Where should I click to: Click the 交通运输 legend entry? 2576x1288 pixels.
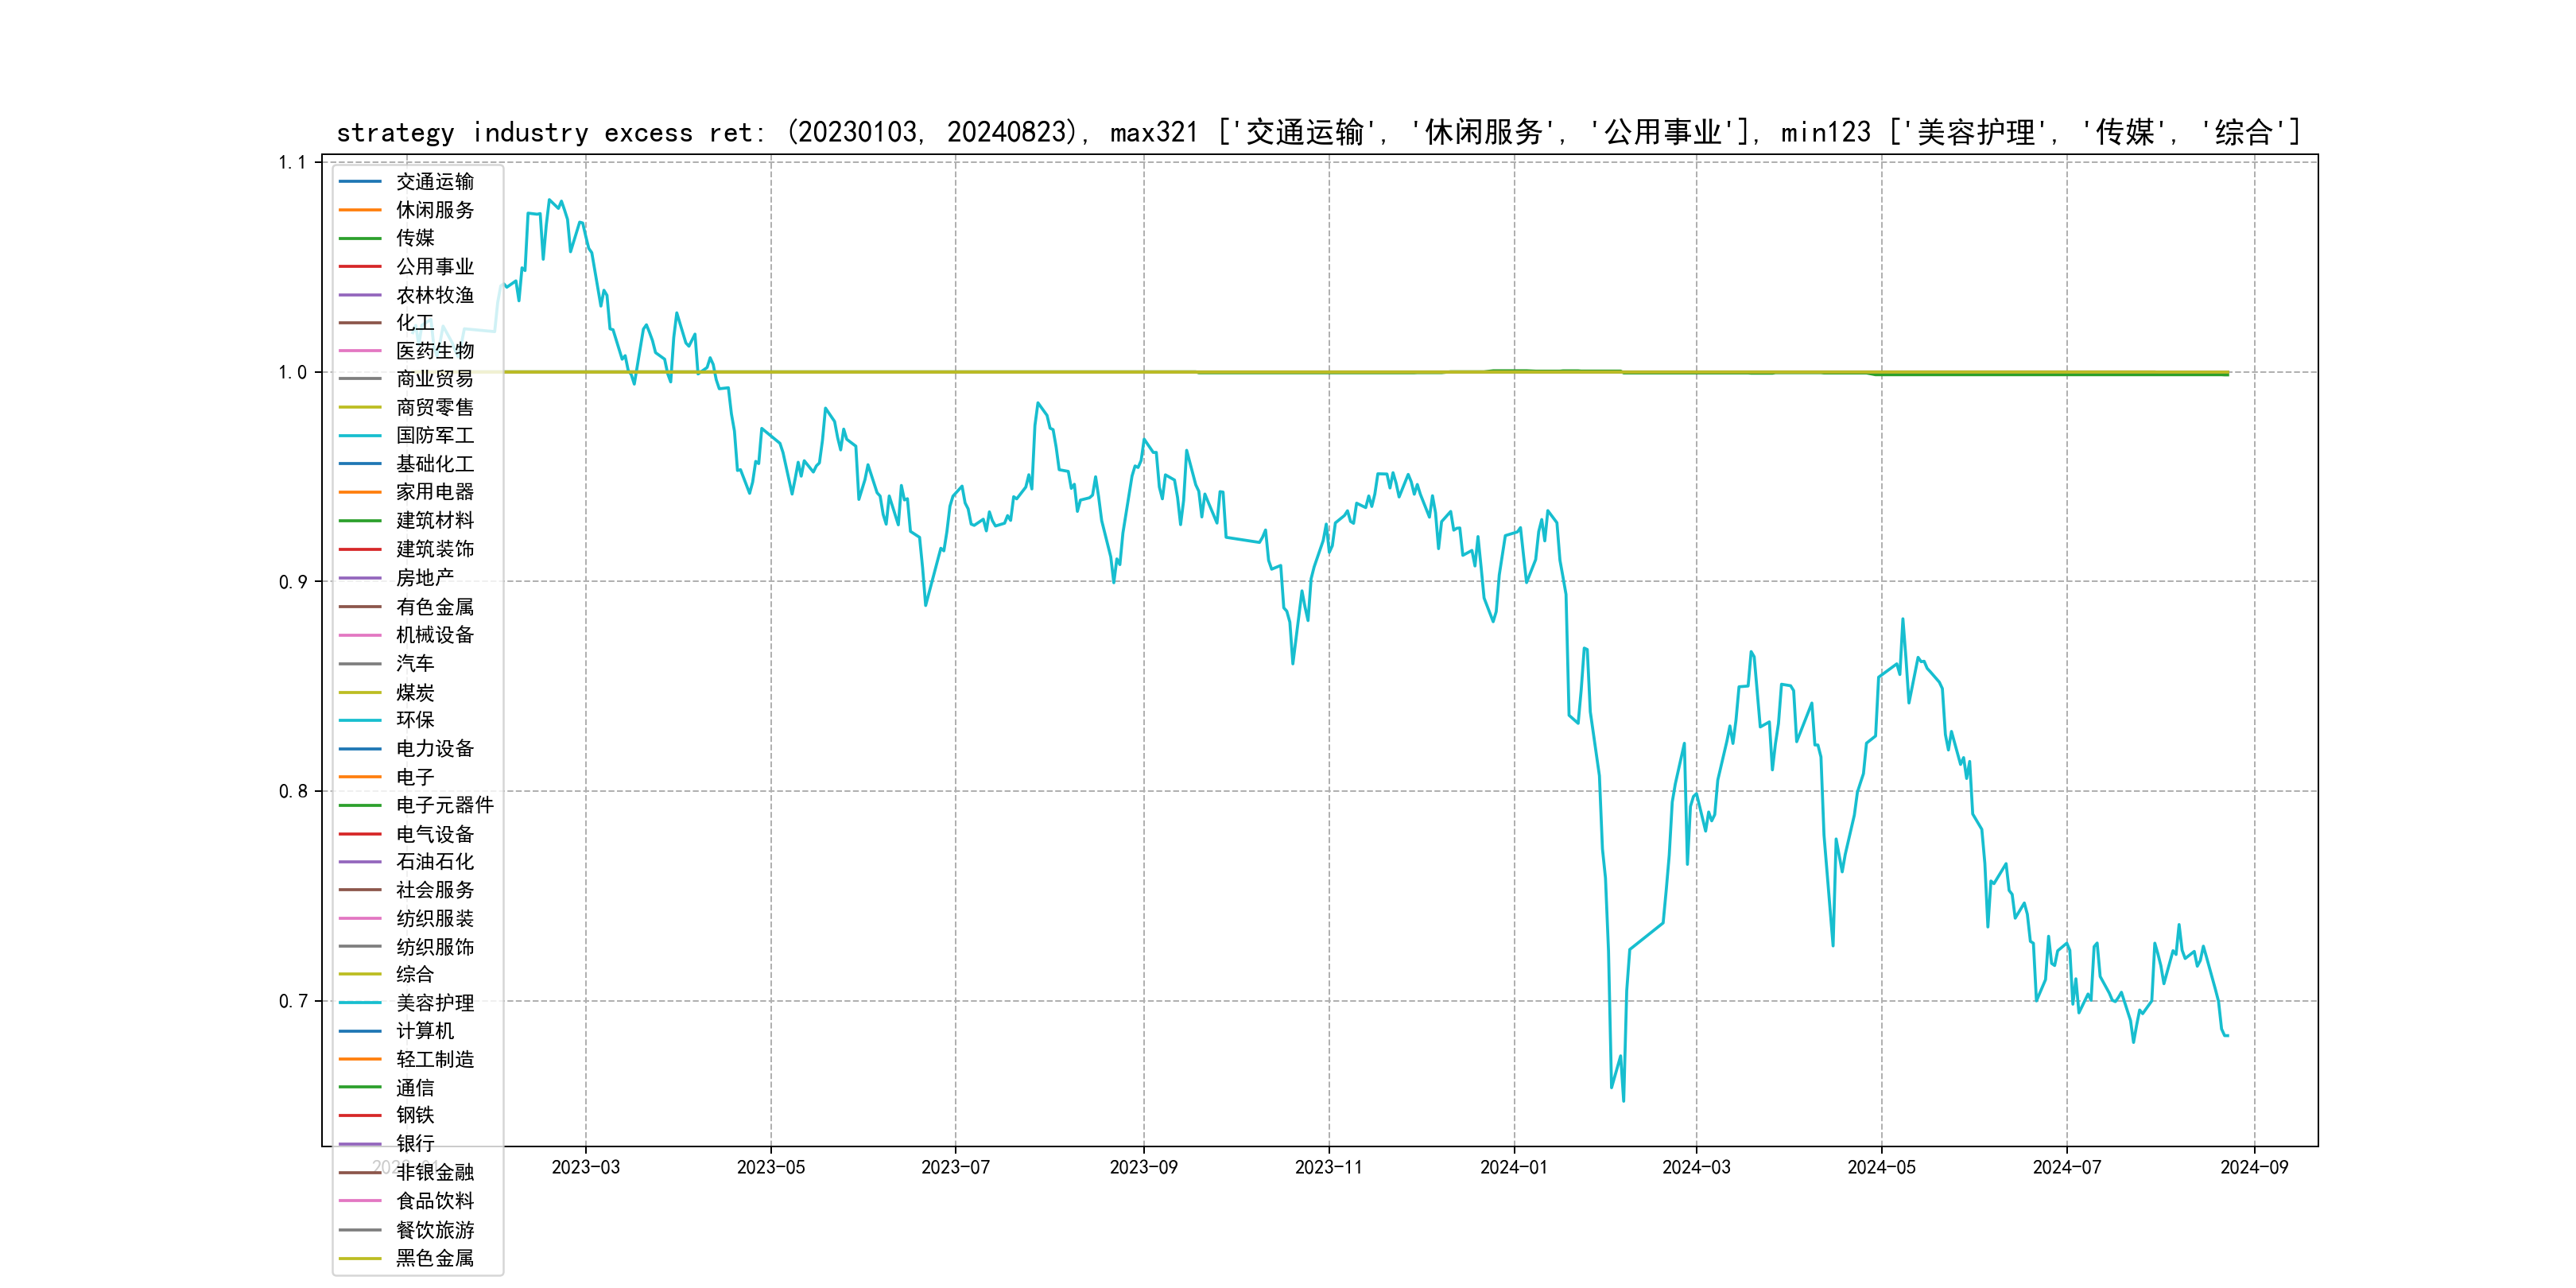pyautogui.click(x=434, y=182)
